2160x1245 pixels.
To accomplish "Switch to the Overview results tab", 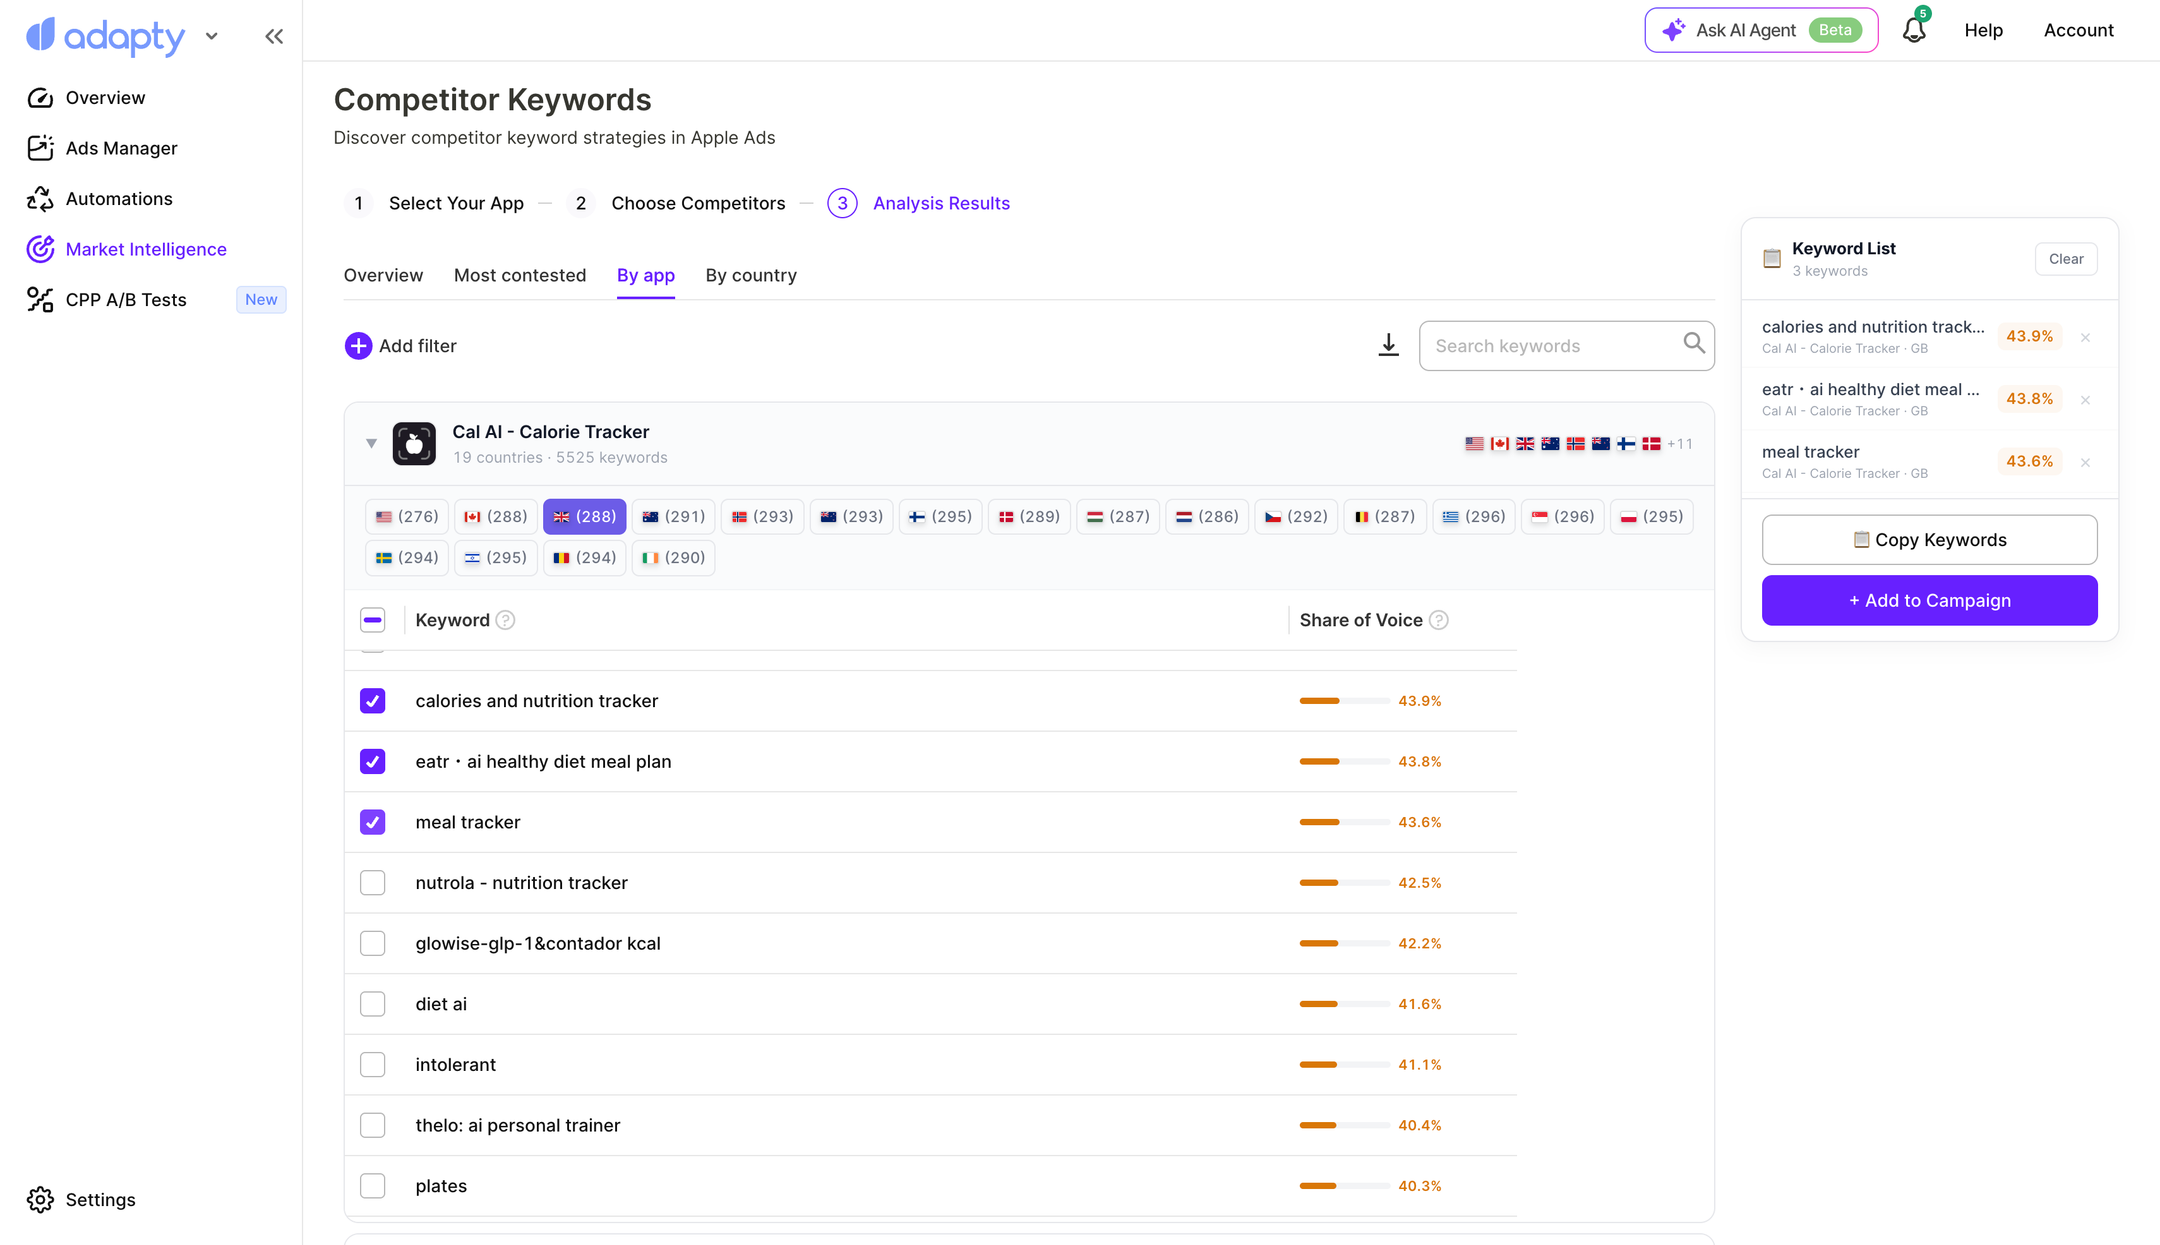I will click(383, 275).
